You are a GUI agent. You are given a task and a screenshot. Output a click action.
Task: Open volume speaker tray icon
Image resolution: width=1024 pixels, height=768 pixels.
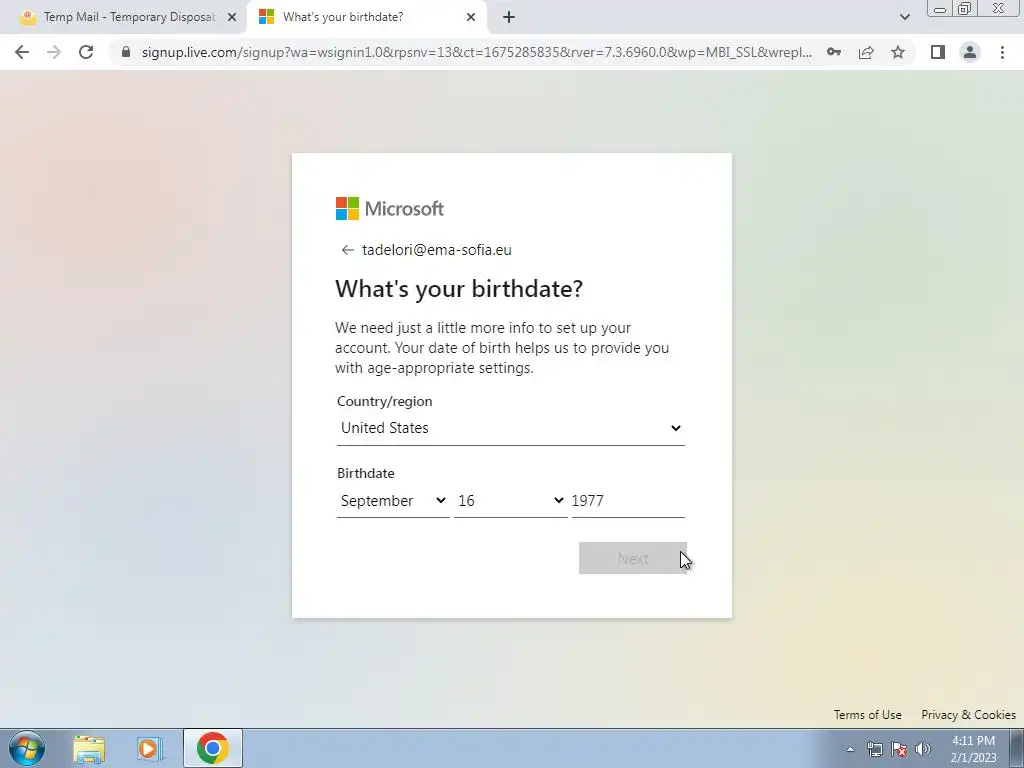click(x=923, y=749)
